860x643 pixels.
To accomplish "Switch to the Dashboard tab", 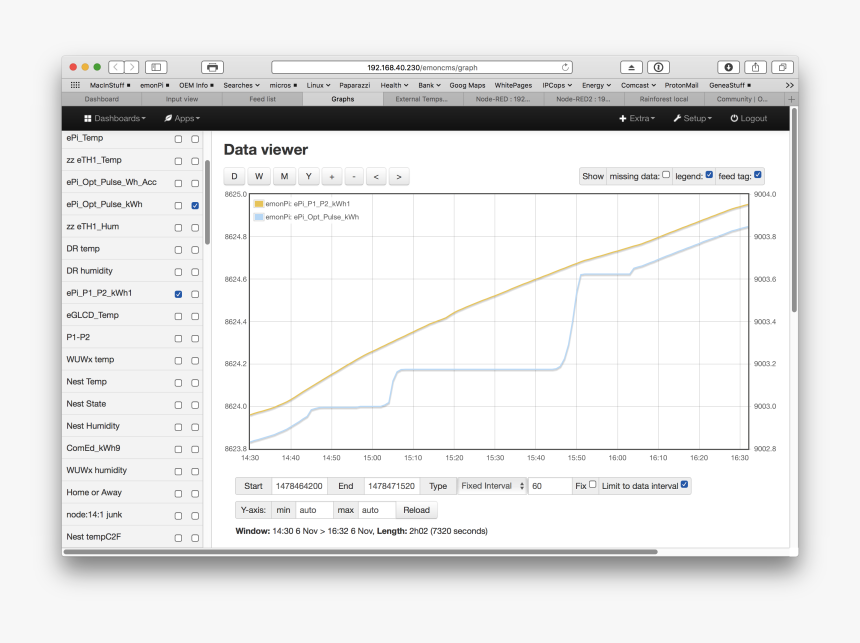I will coord(101,99).
